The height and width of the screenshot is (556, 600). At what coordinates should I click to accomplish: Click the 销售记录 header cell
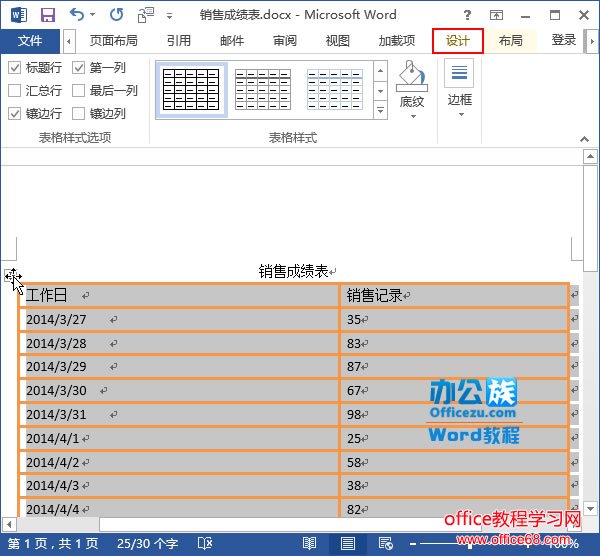454,295
